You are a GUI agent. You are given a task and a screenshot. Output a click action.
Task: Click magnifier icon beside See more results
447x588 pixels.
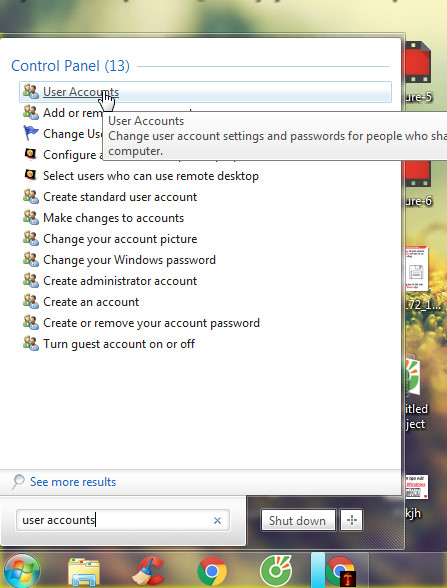point(18,482)
